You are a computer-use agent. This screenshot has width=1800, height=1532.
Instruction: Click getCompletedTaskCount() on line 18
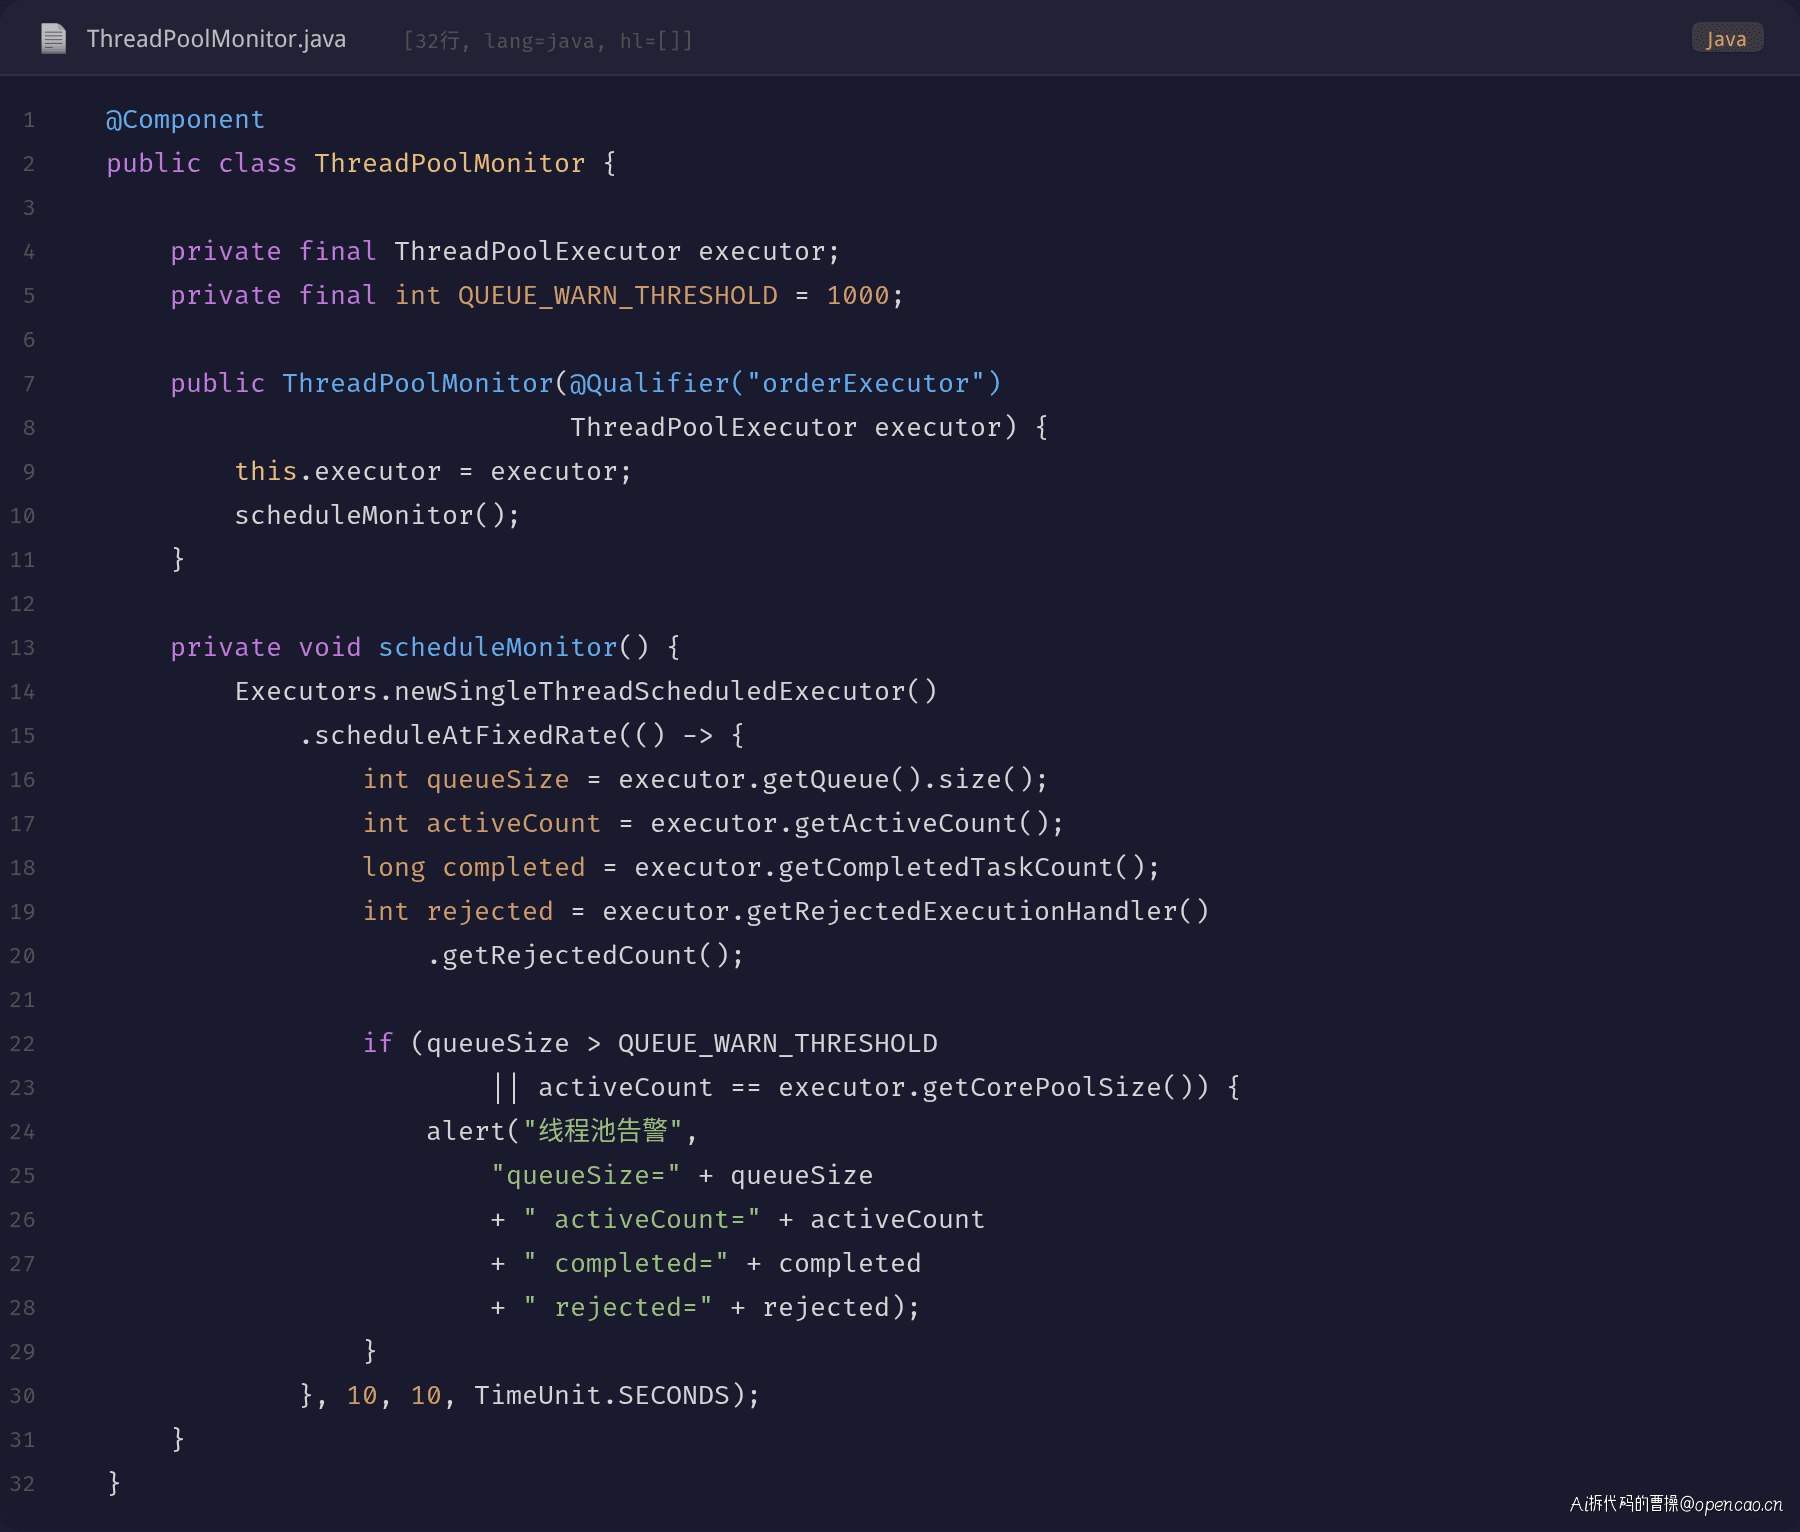[x=962, y=868]
